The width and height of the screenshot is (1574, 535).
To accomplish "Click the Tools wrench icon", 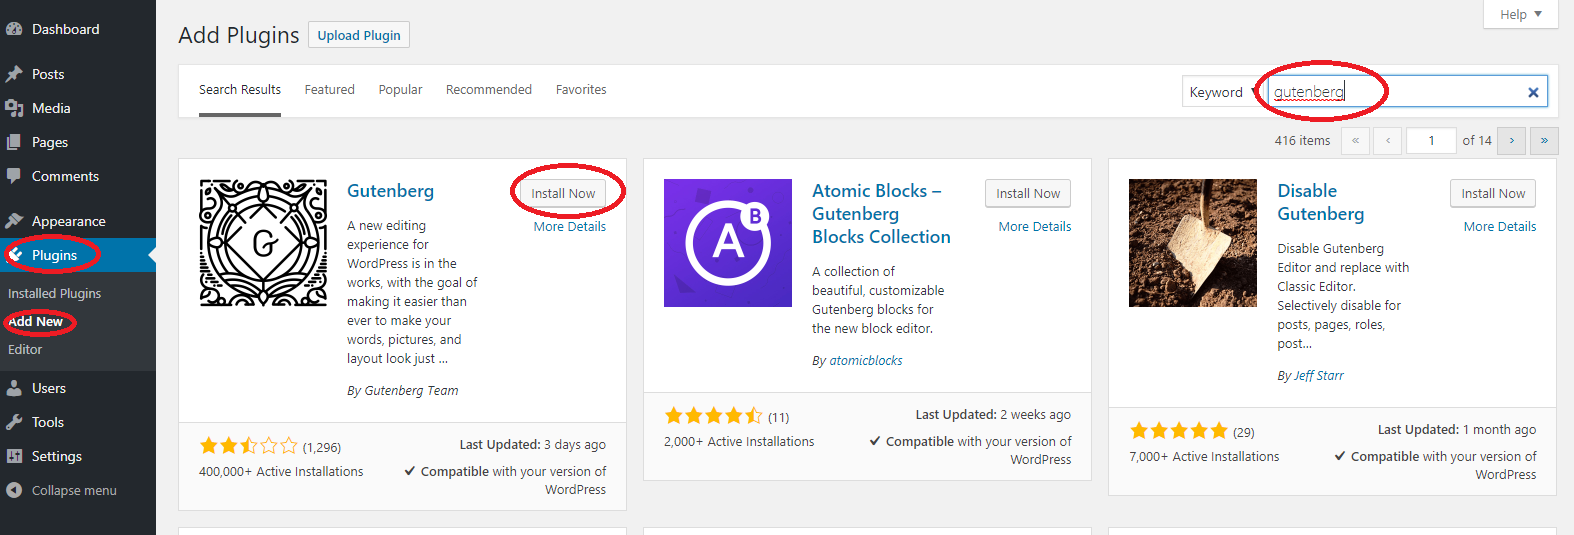I will pyautogui.click(x=14, y=422).
